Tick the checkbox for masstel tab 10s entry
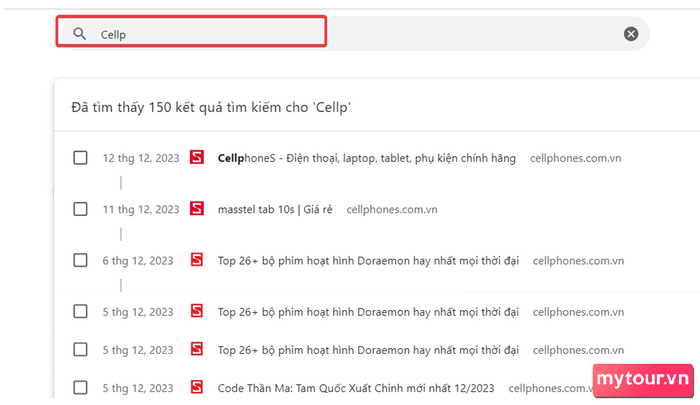This screenshot has height=405, width=700. pos(80,209)
